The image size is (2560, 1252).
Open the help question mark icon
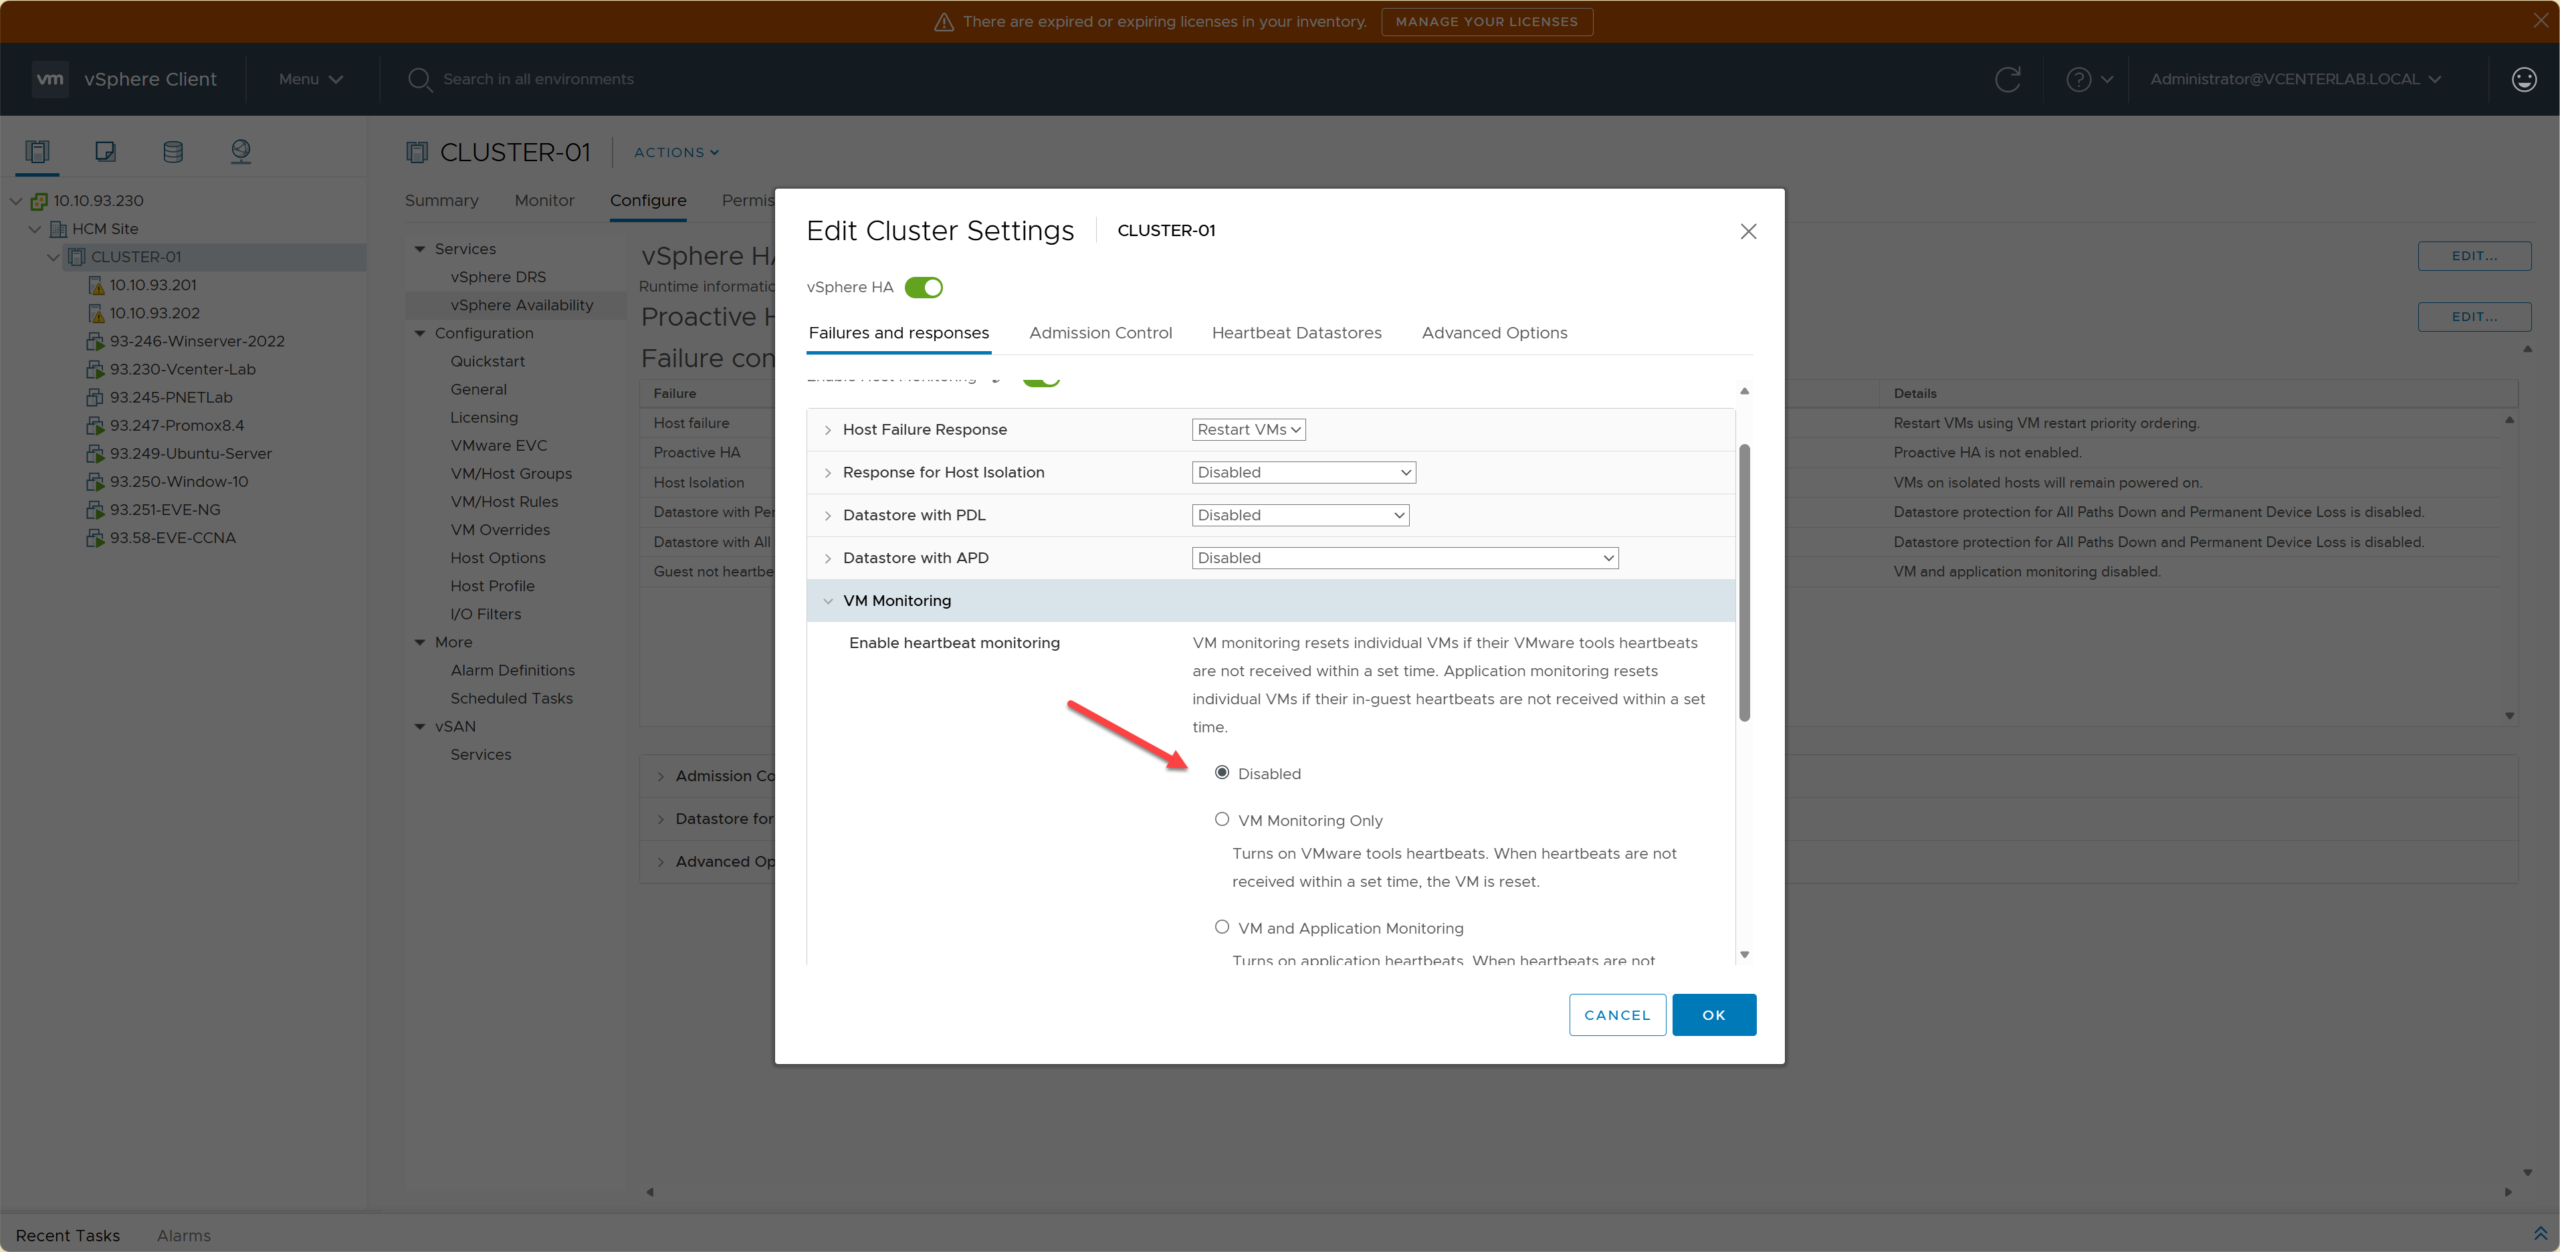click(x=2078, y=79)
